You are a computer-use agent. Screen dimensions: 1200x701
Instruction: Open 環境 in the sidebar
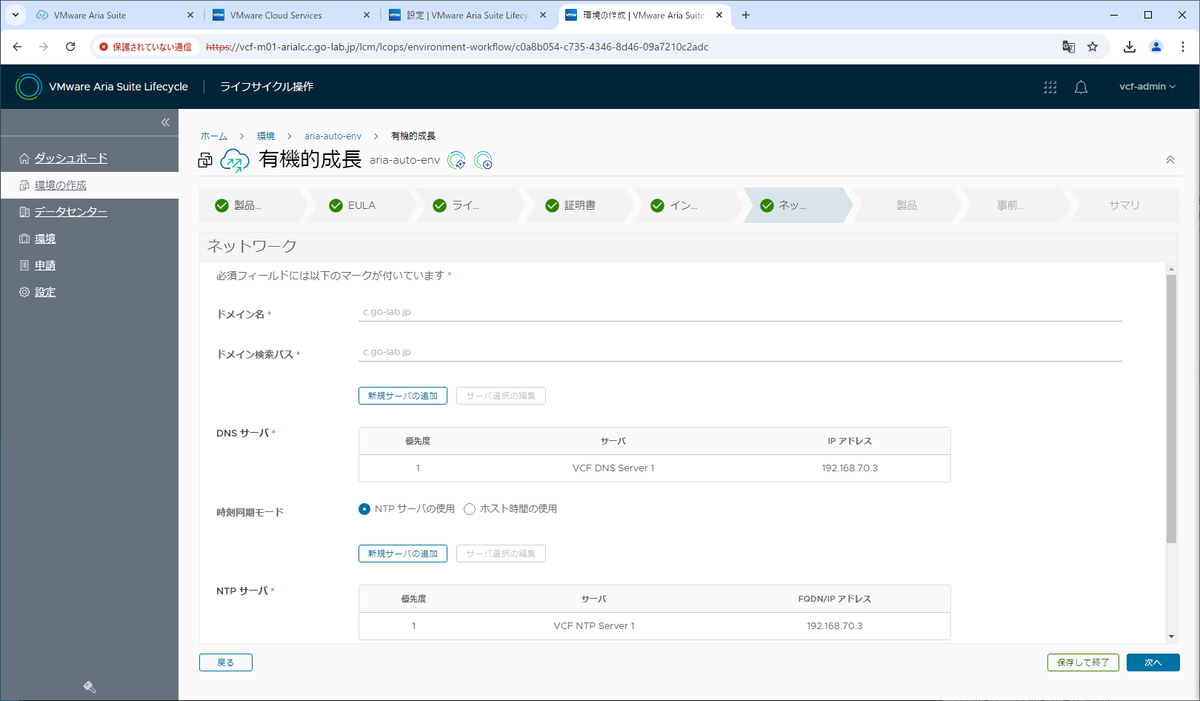(45, 239)
